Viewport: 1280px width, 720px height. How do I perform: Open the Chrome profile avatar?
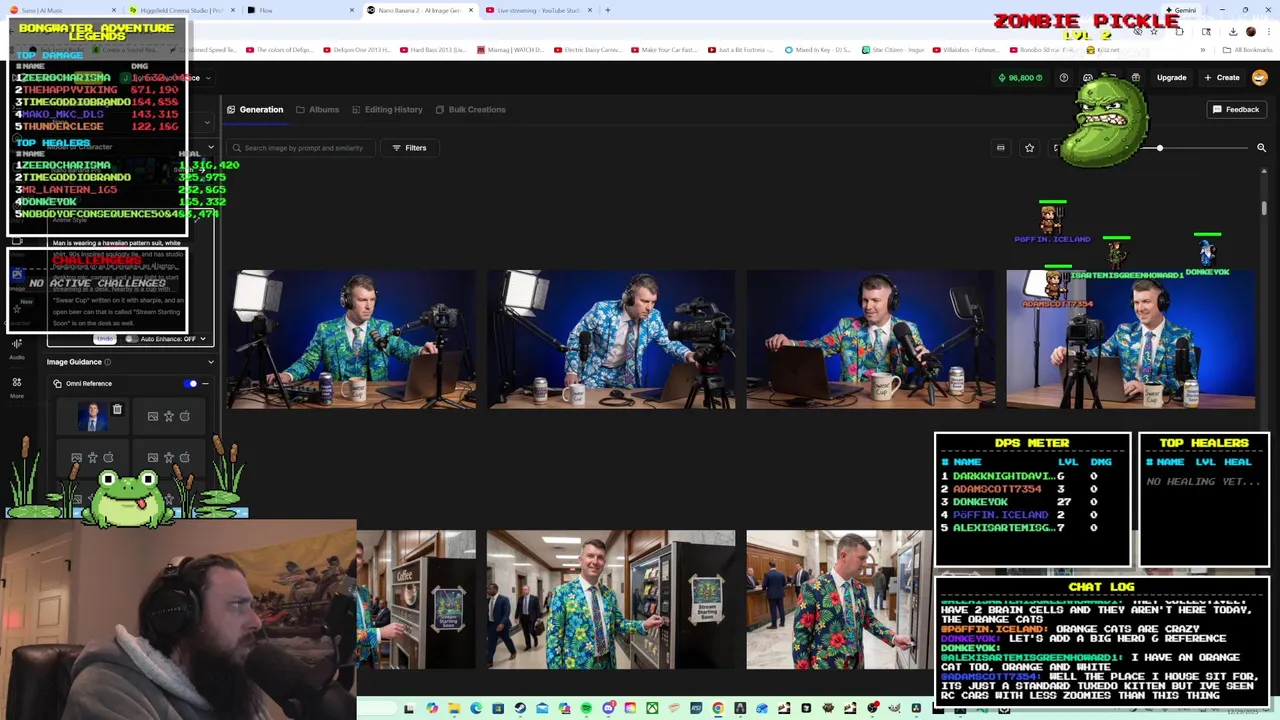tap(1250, 32)
